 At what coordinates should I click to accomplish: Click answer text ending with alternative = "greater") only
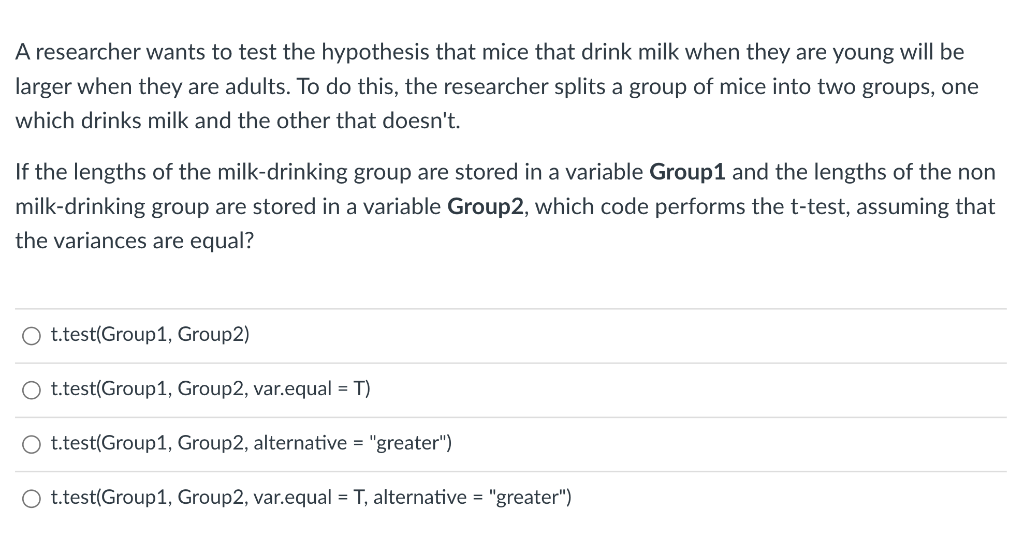pos(251,443)
